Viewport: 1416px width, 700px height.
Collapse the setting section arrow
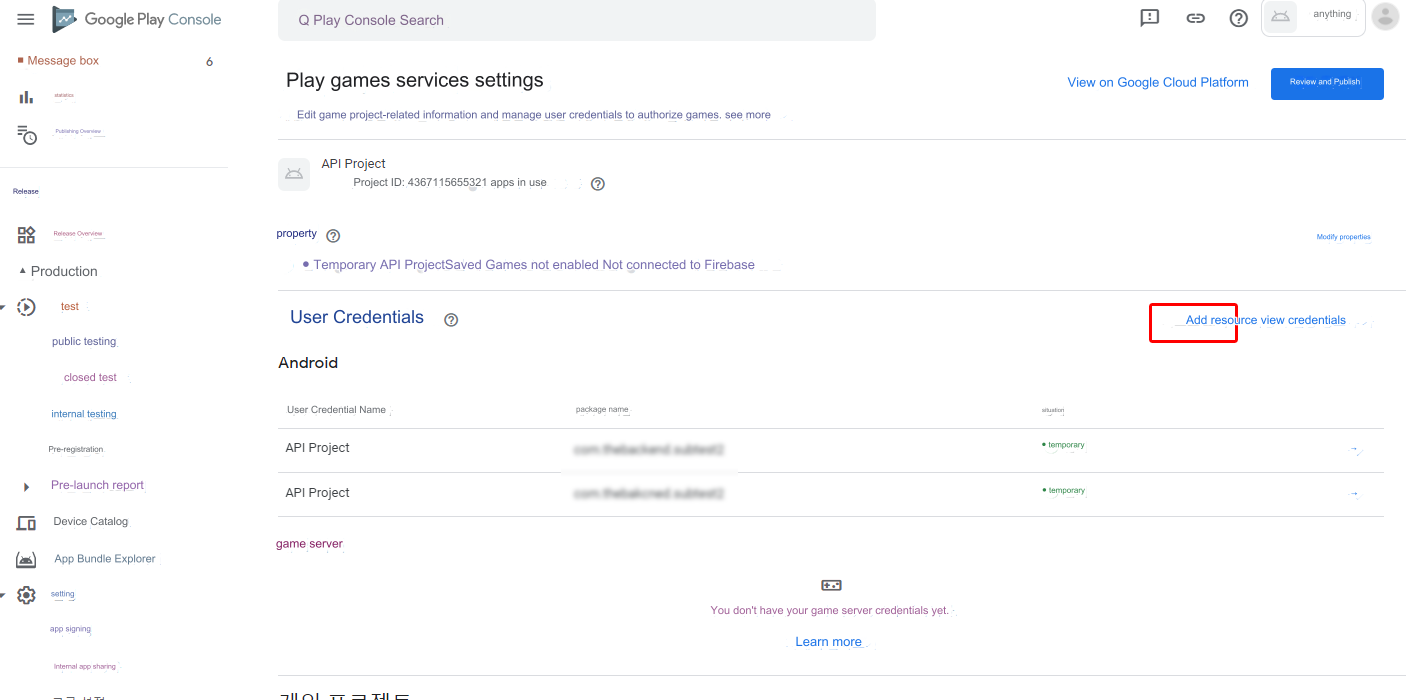tap(3, 595)
